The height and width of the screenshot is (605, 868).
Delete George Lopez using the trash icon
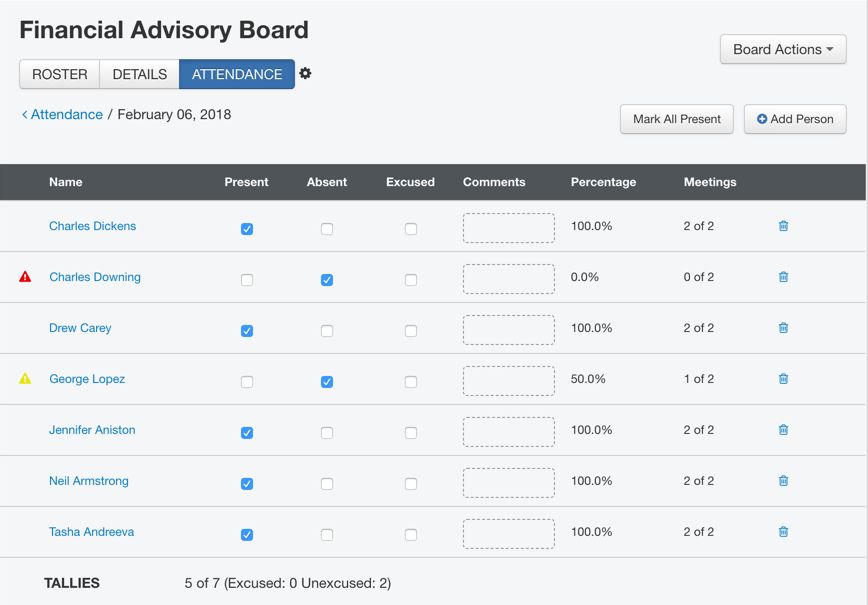(783, 379)
